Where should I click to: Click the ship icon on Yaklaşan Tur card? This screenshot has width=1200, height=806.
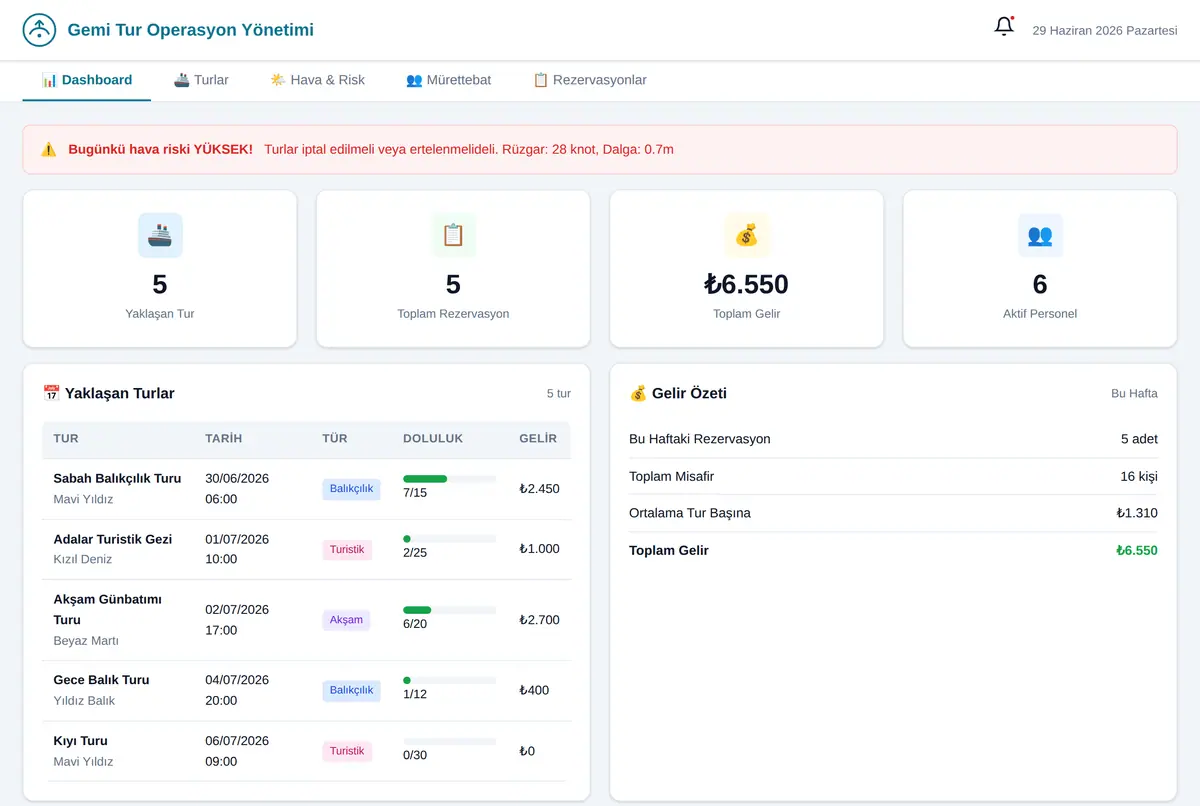(x=160, y=235)
